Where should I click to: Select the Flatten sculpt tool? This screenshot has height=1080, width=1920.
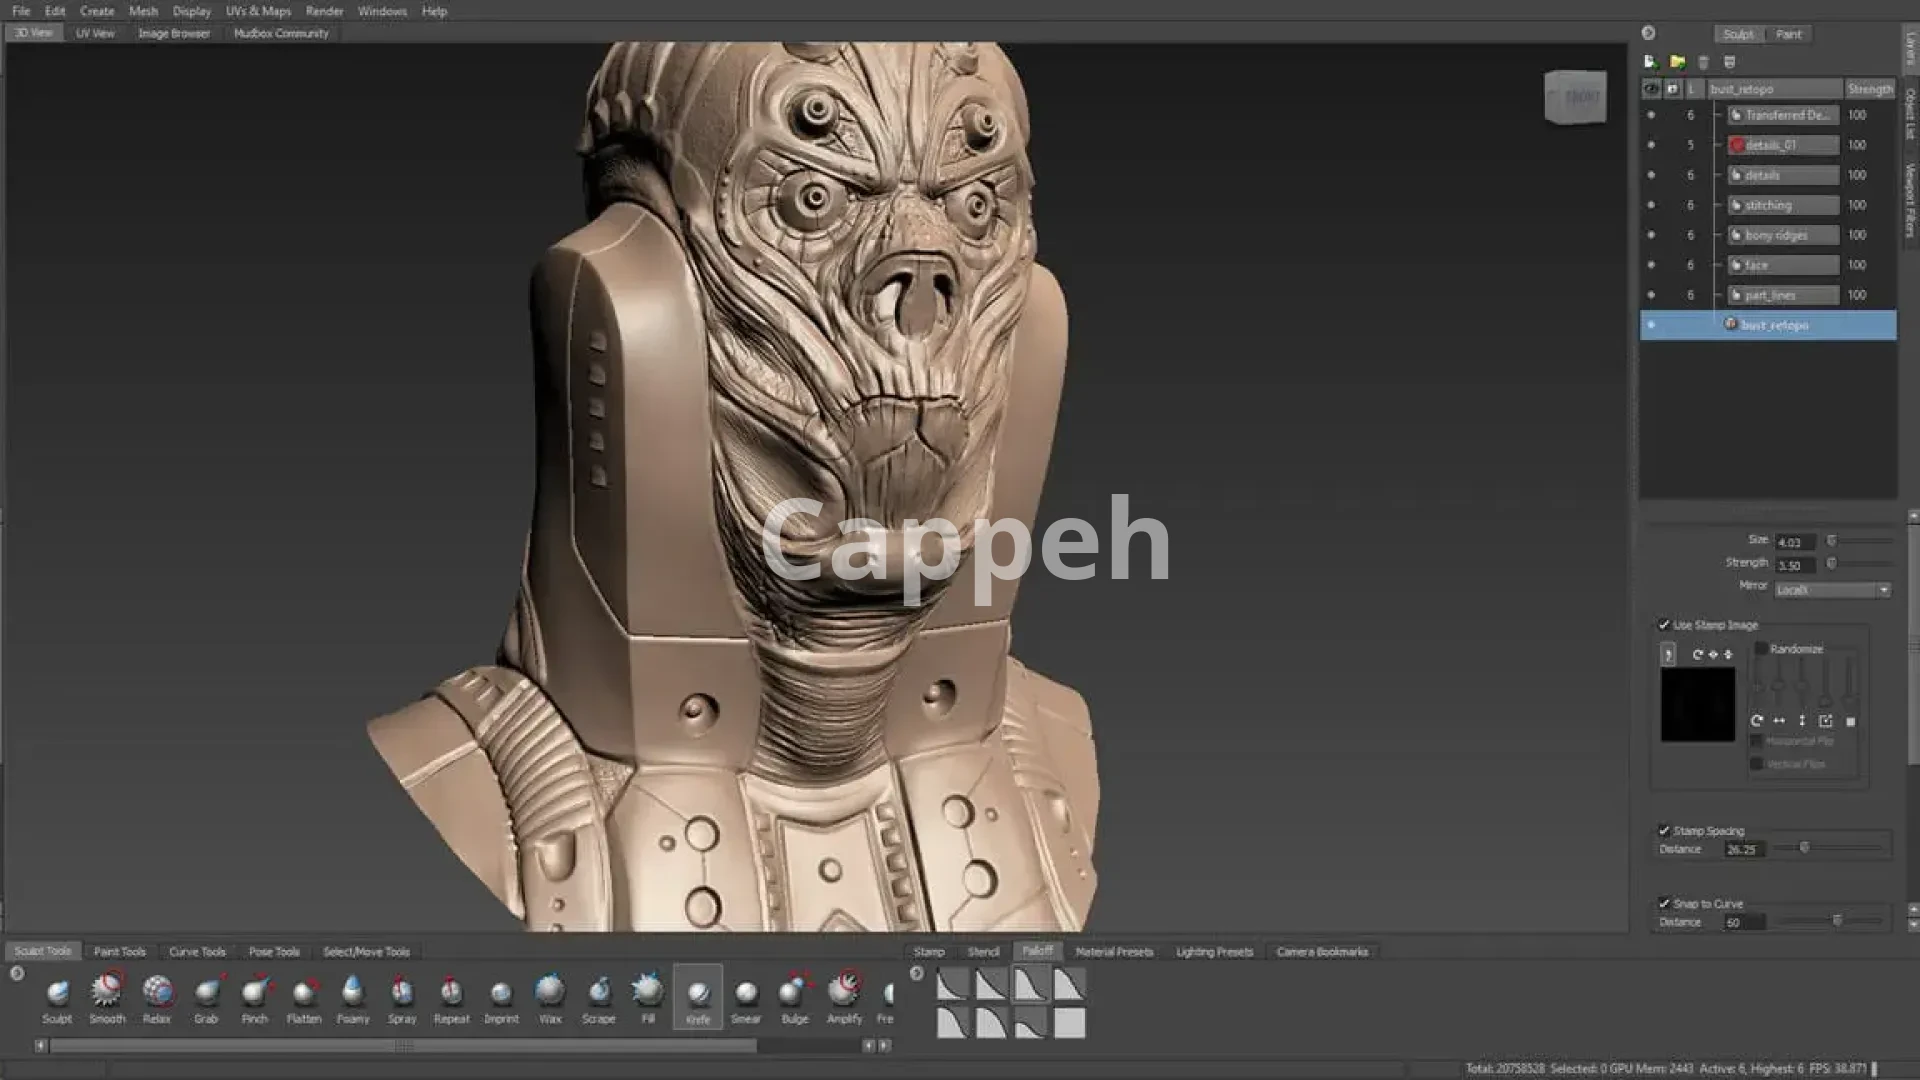pos(304,992)
